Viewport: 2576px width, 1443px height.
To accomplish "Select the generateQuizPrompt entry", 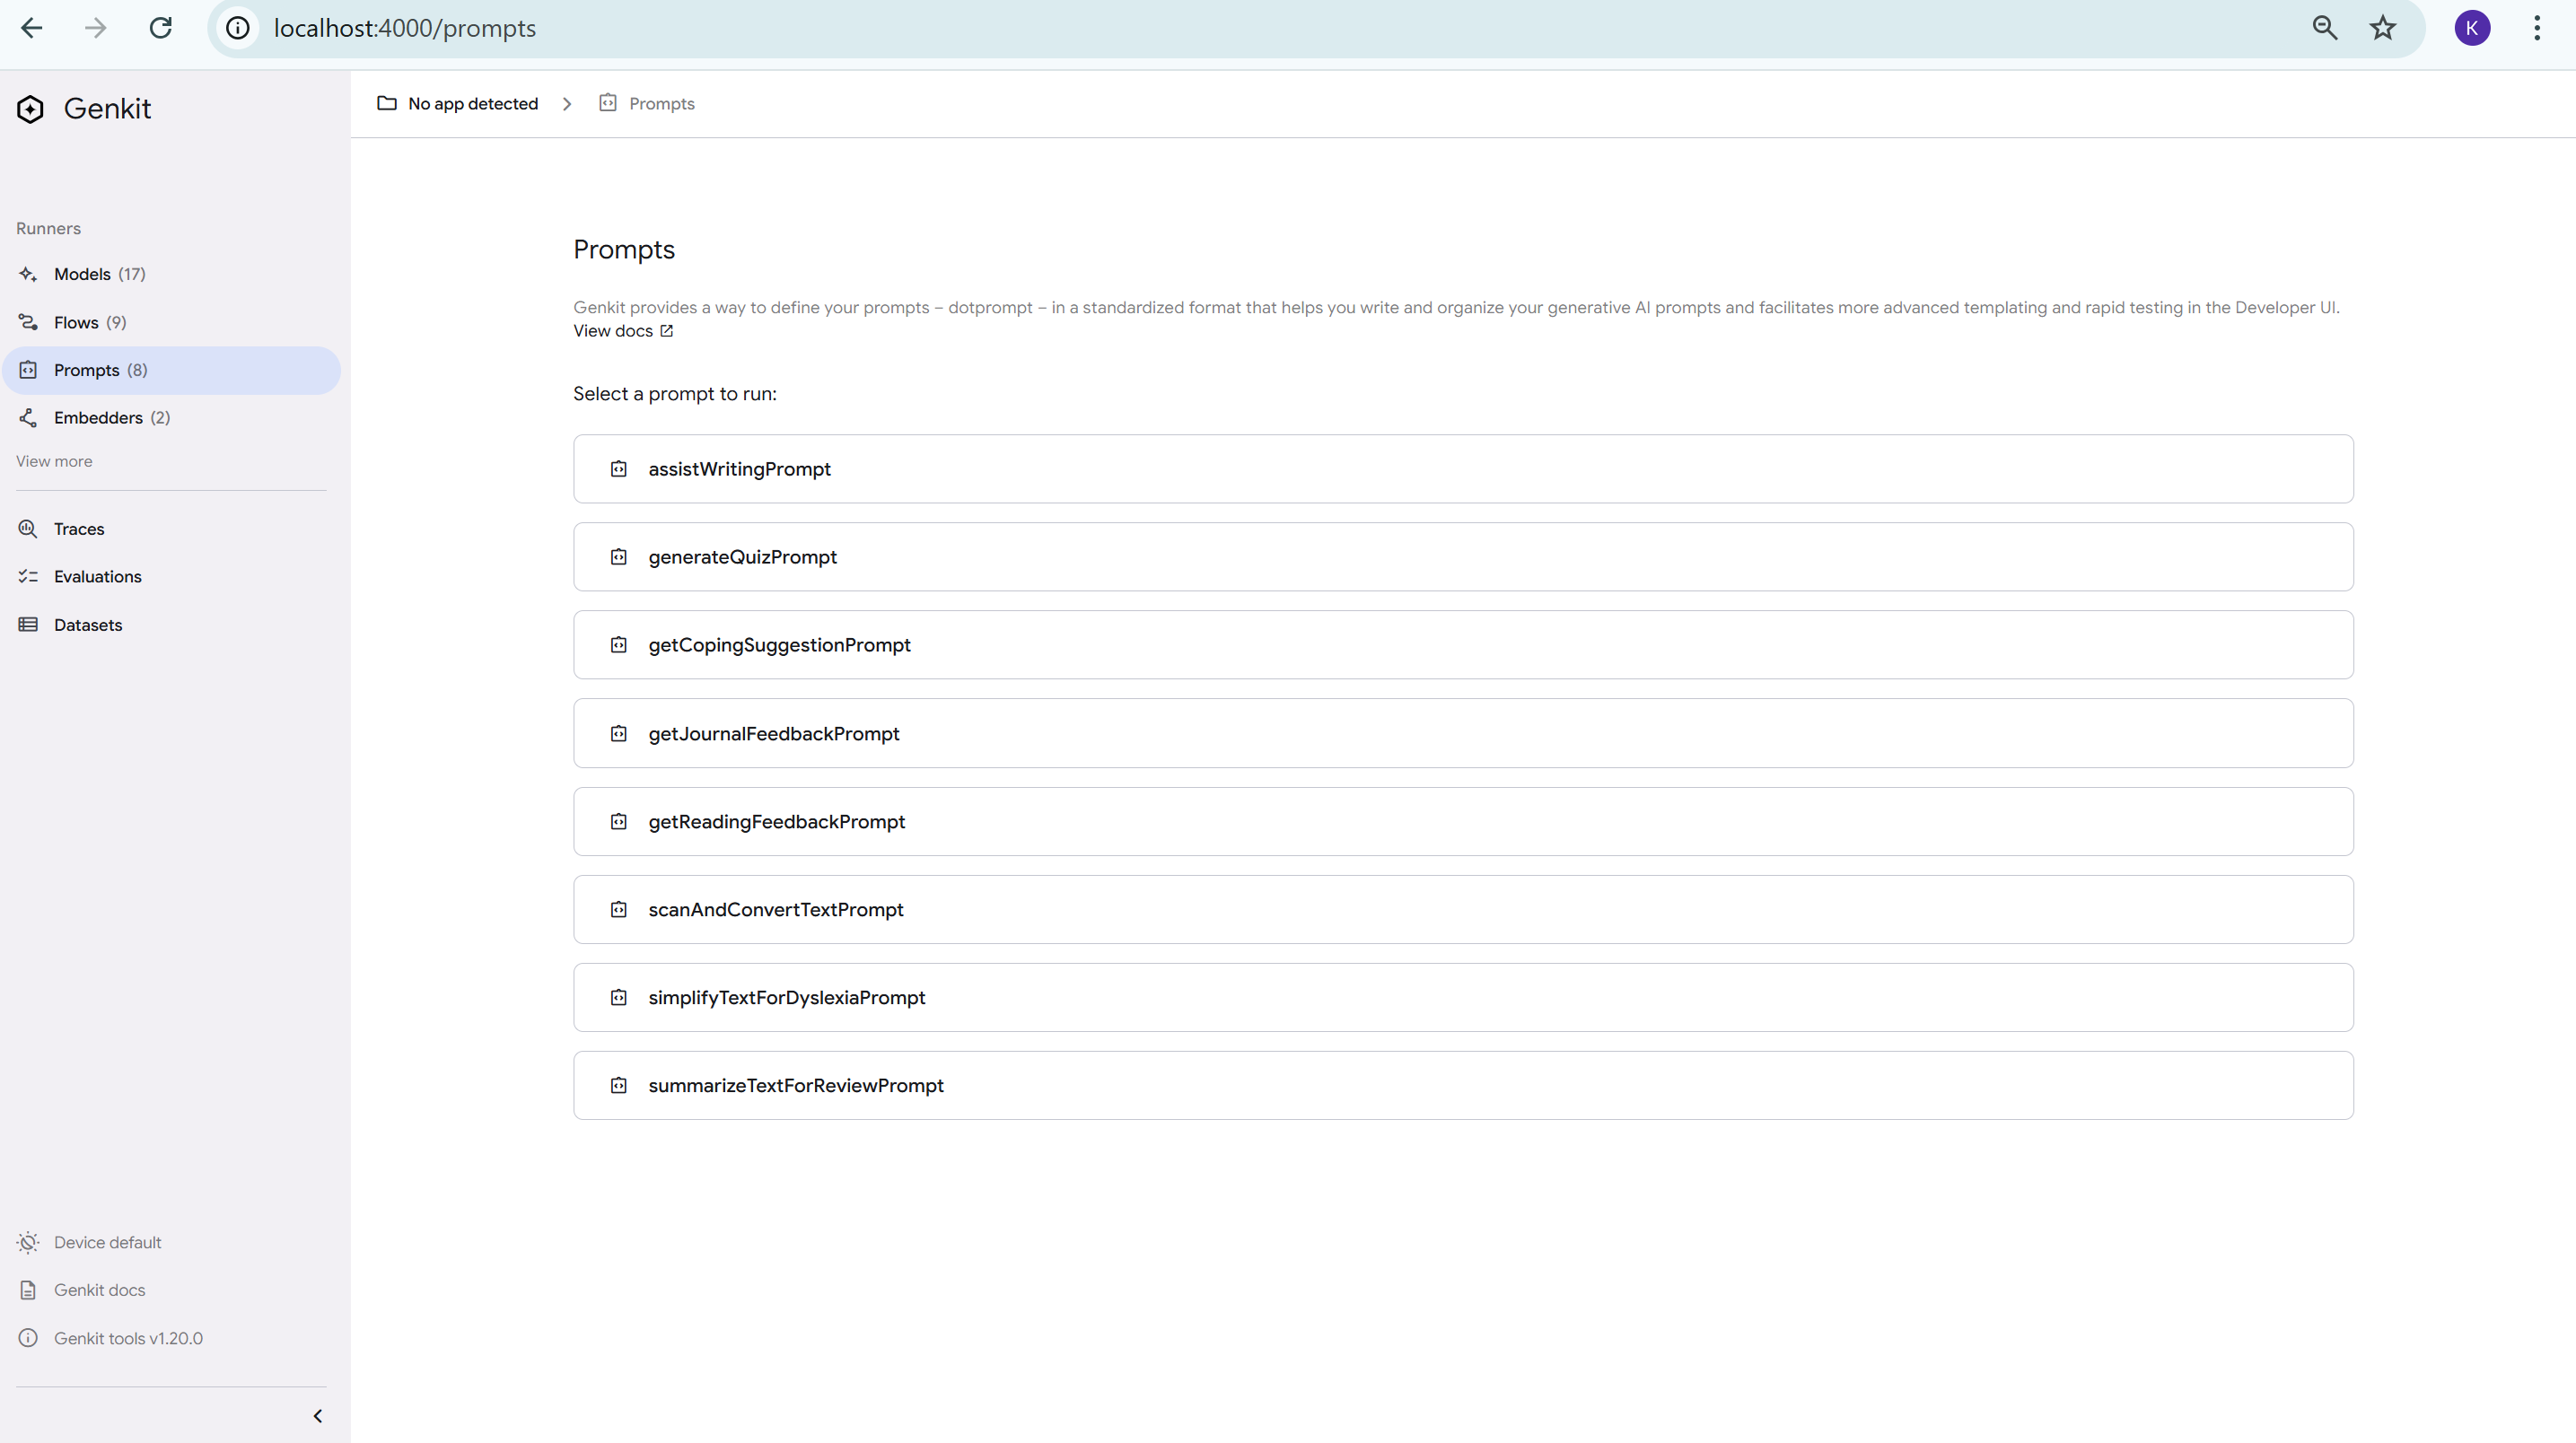I will (x=742, y=557).
